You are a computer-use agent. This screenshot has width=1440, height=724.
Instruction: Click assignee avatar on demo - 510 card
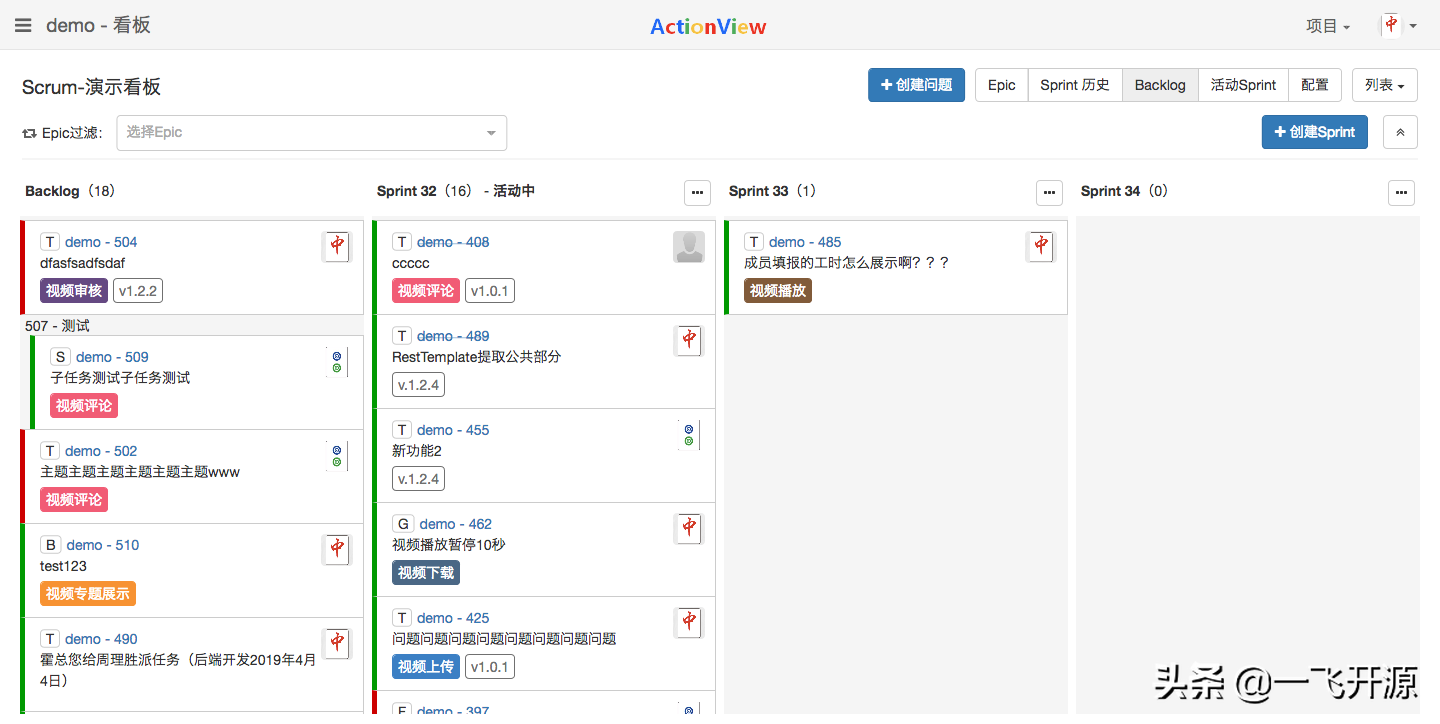pos(338,550)
